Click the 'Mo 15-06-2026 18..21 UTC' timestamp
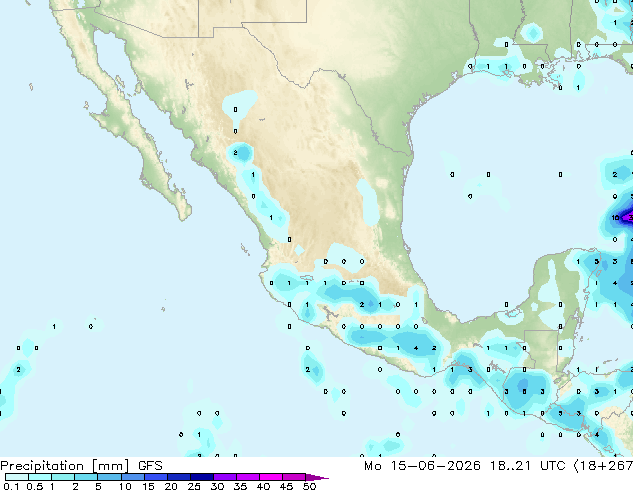 [464, 466]
